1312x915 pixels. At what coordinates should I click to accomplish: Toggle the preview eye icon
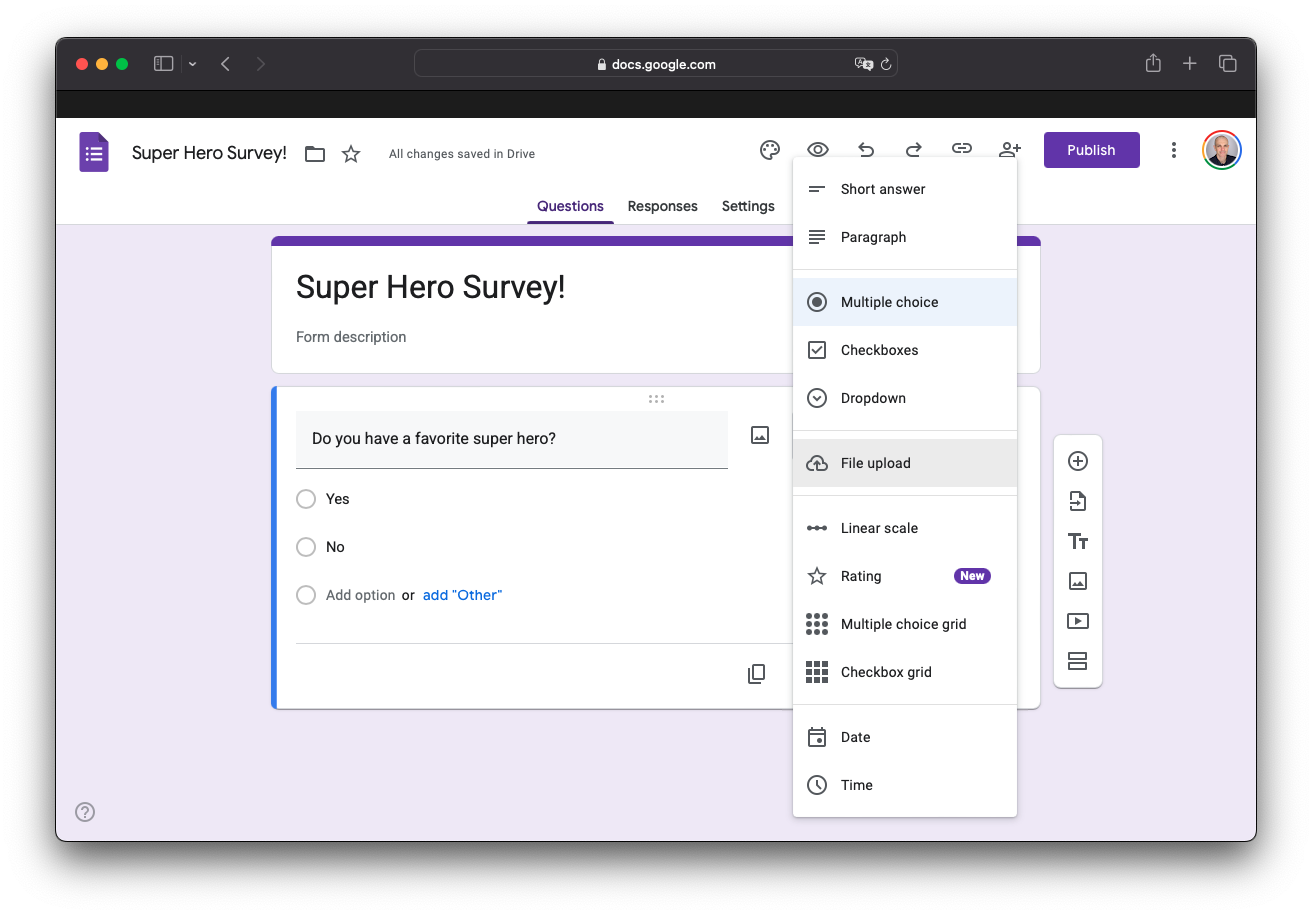(x=818, y=150)
